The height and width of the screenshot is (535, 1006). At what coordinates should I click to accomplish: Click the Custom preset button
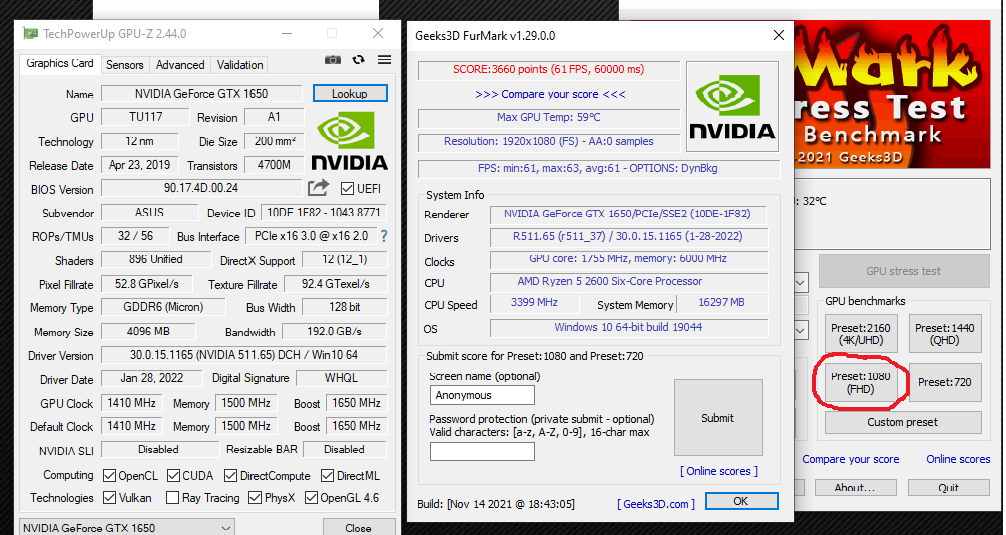click(x=903, y=422)
